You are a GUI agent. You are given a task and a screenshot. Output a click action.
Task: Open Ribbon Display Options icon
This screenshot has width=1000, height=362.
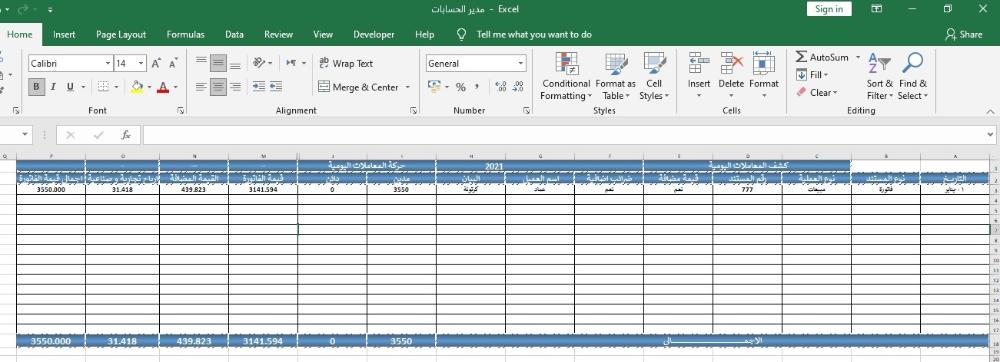(x=877, y=8)
